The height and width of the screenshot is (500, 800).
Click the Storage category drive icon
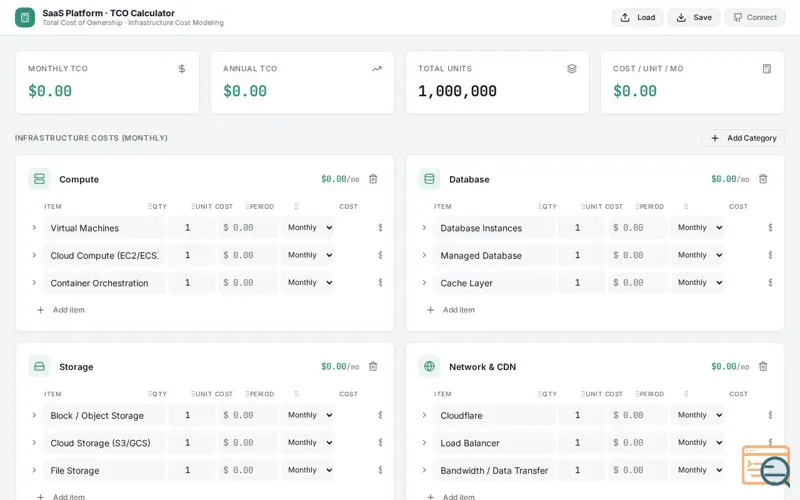[39, 366]
